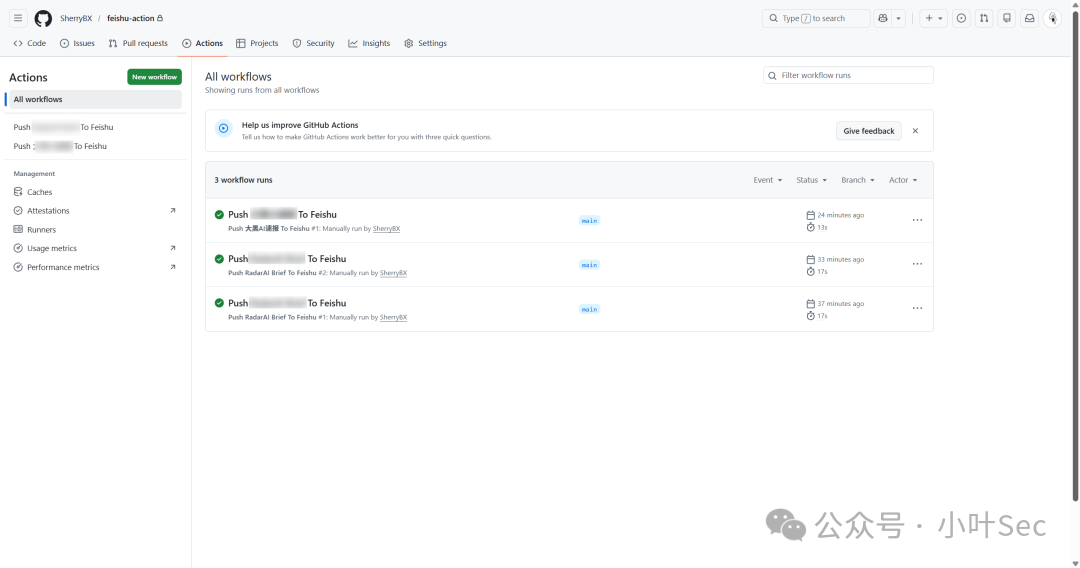The width and height of the screenshot is (1080, 568).
Task: Select the Actions tab
Action: (202, 43)
